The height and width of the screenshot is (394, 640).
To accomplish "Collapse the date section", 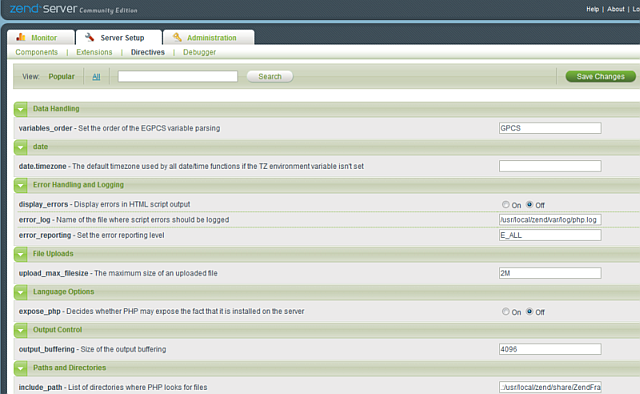I will click(21, 147).
